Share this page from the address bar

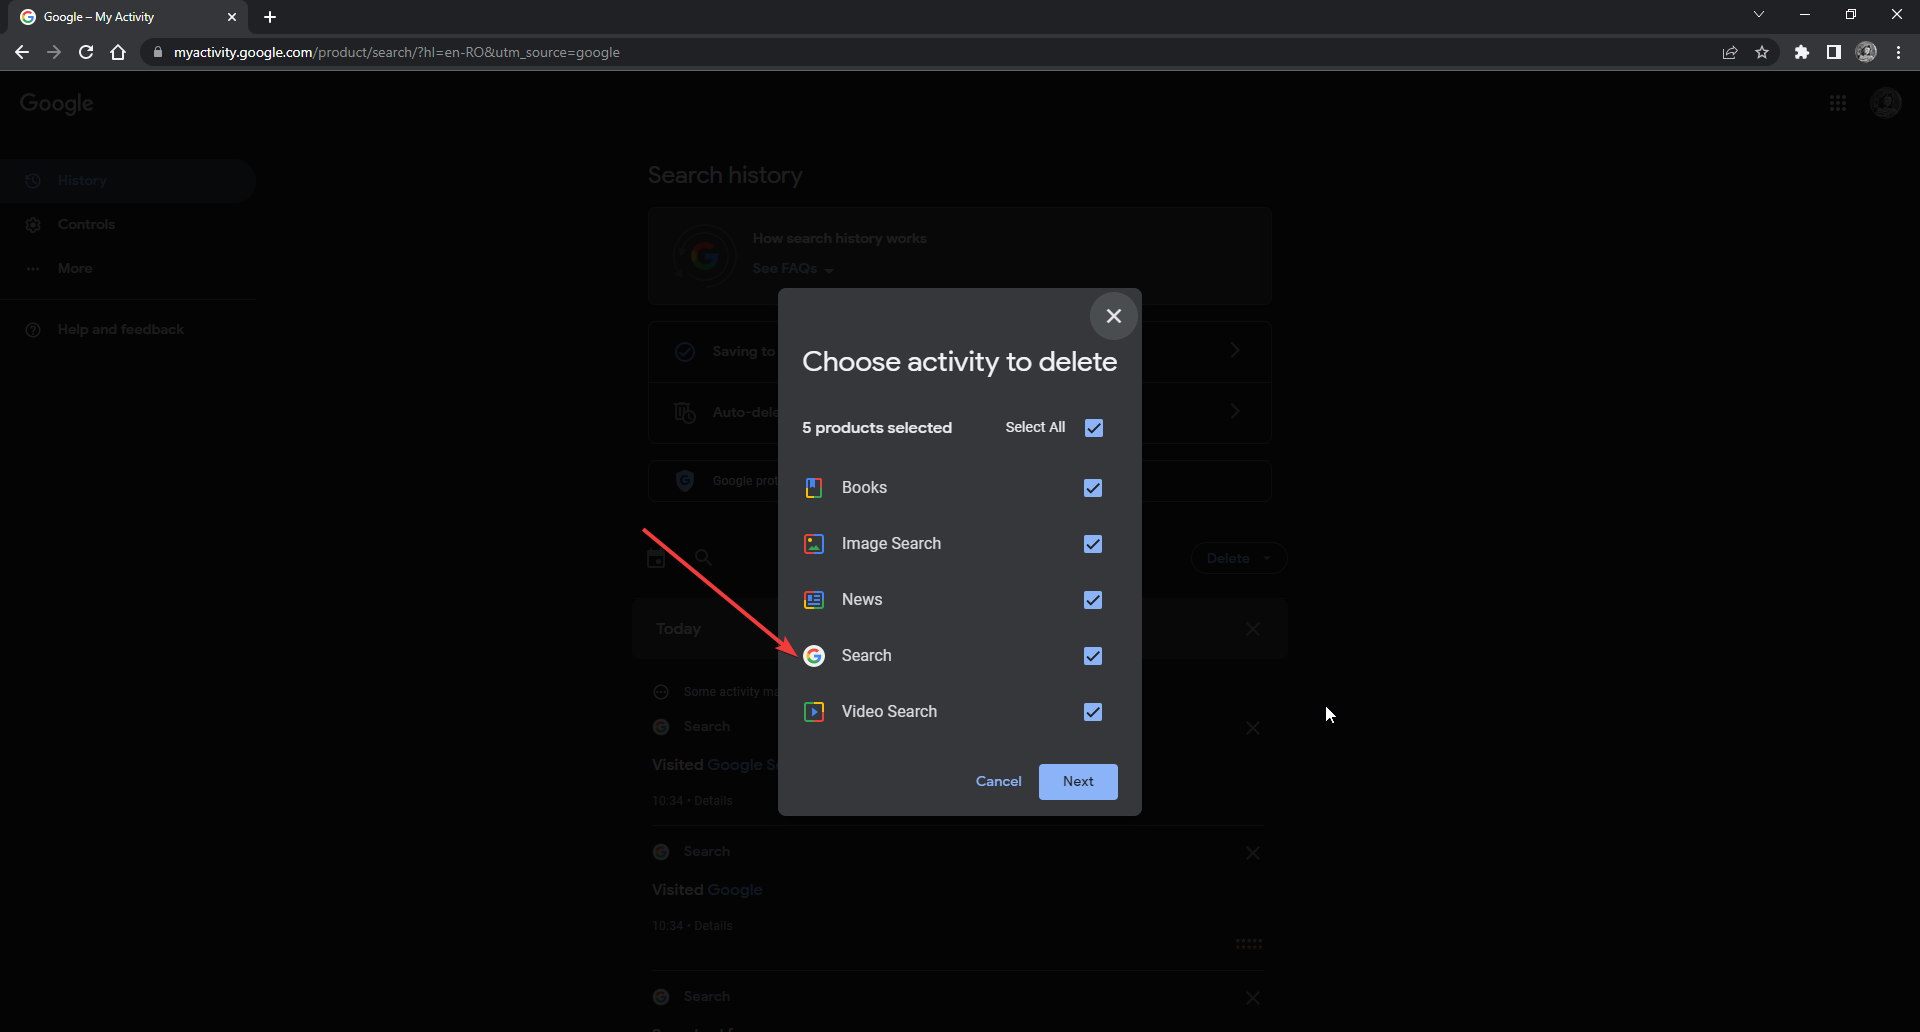pos(1729,52)
